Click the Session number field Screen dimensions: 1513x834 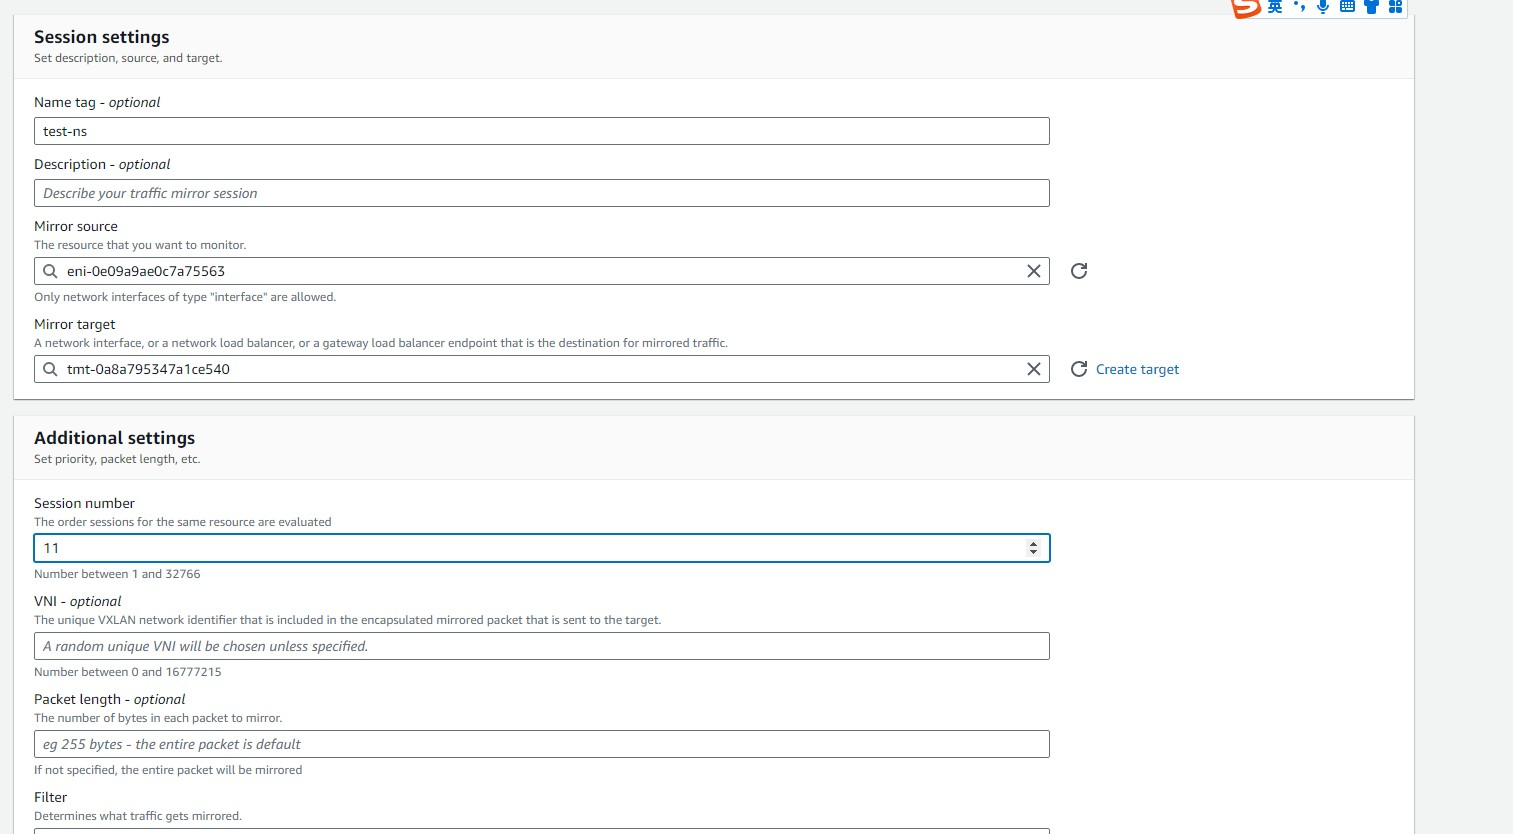coord(530,548)
